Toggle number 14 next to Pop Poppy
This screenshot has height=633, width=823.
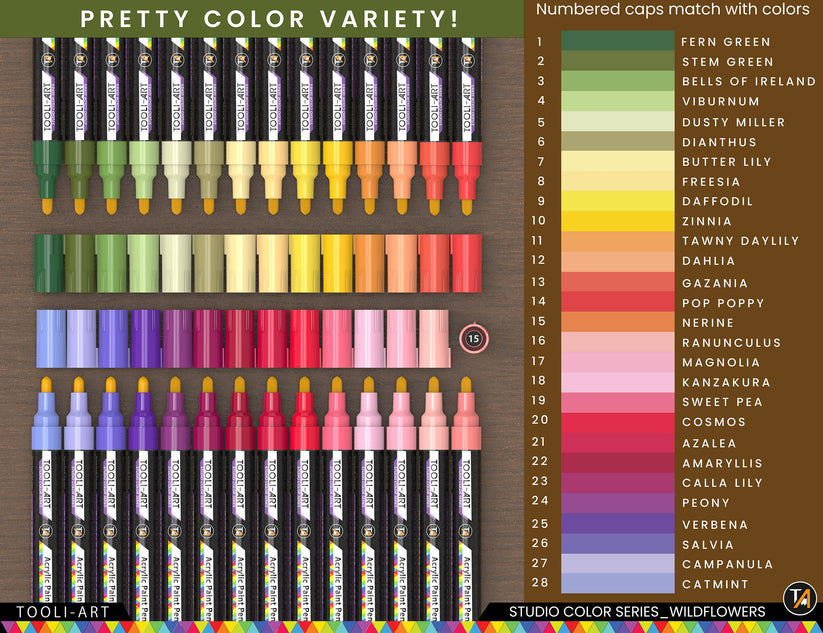[540, 302]
